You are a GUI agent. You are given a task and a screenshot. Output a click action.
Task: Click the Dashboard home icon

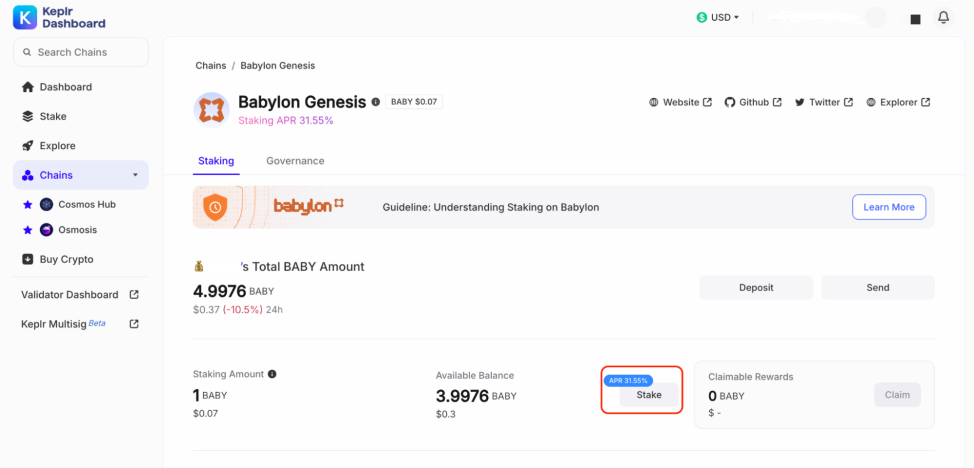27,87
